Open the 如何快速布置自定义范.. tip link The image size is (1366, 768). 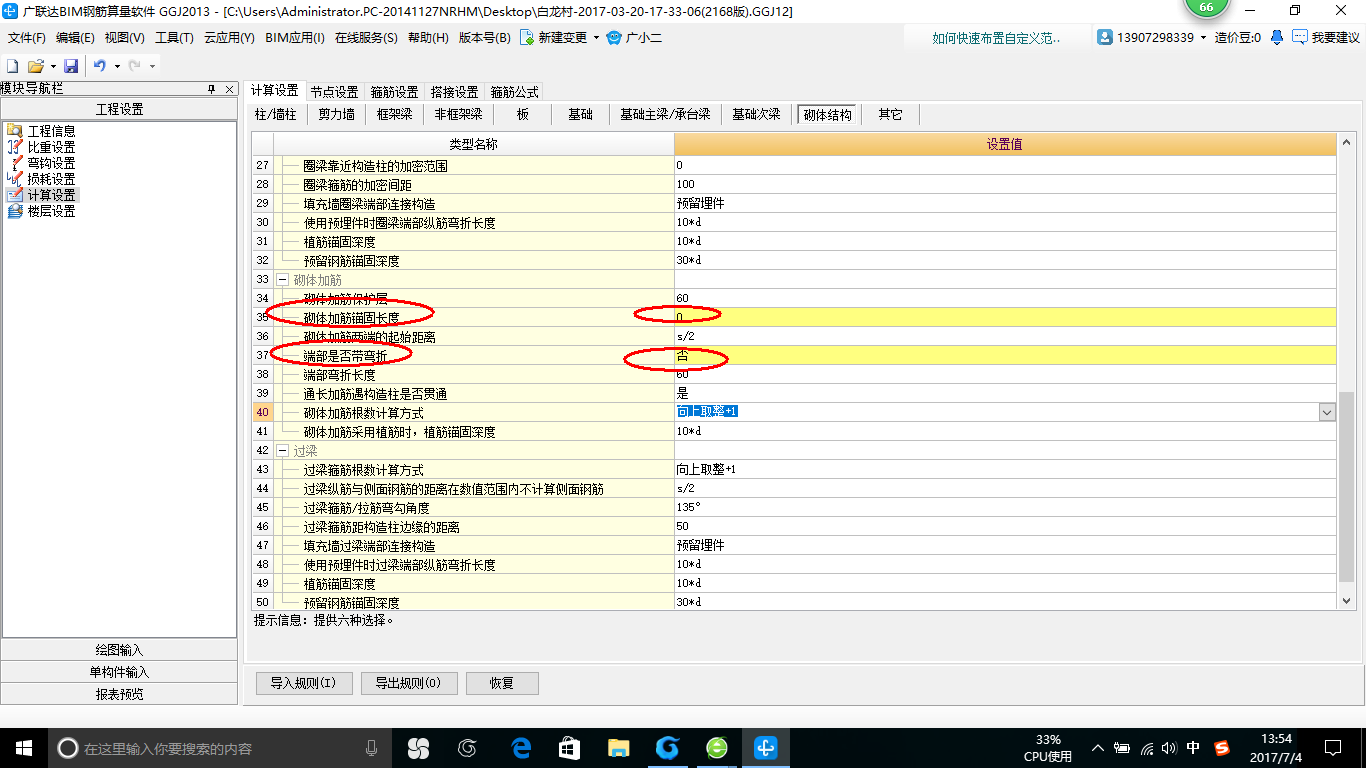tap(996, 38)
